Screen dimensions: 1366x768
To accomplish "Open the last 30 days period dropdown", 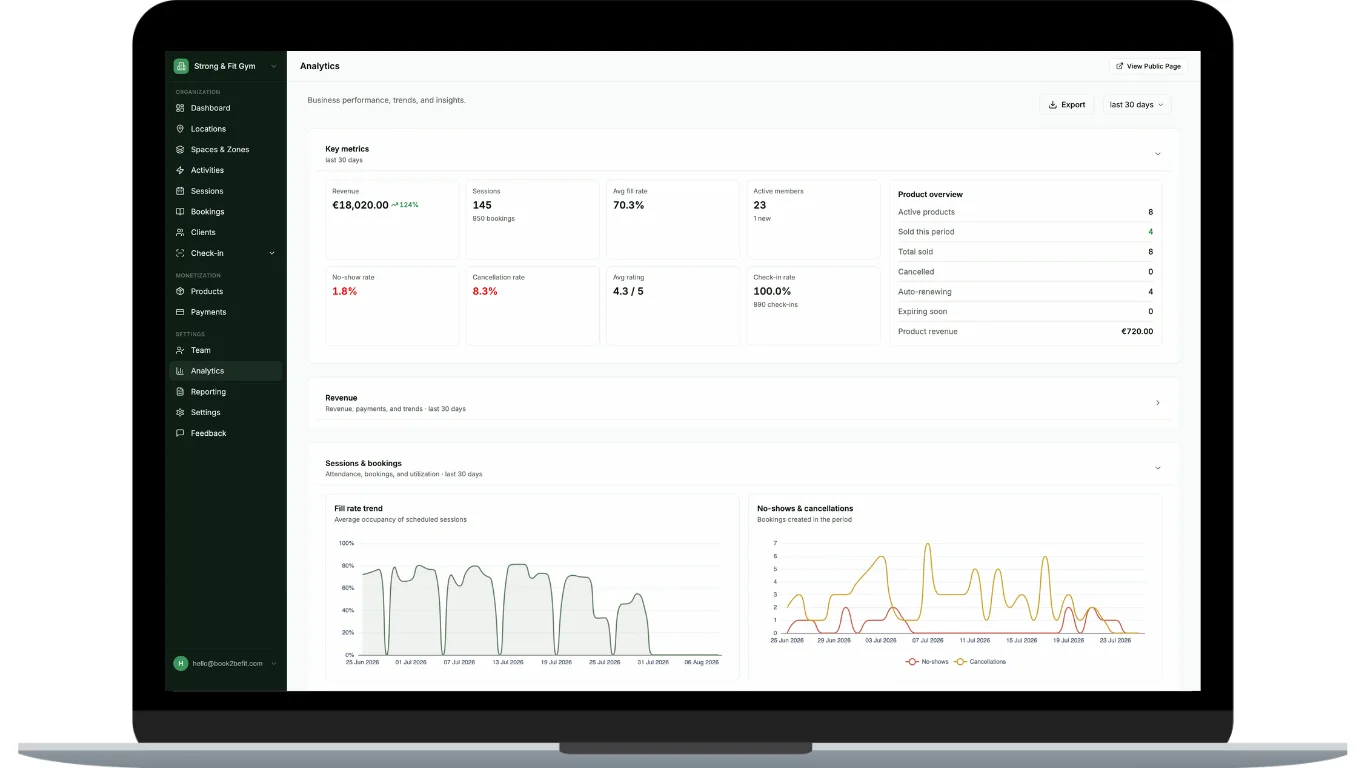I will [x=1137, y=104].
